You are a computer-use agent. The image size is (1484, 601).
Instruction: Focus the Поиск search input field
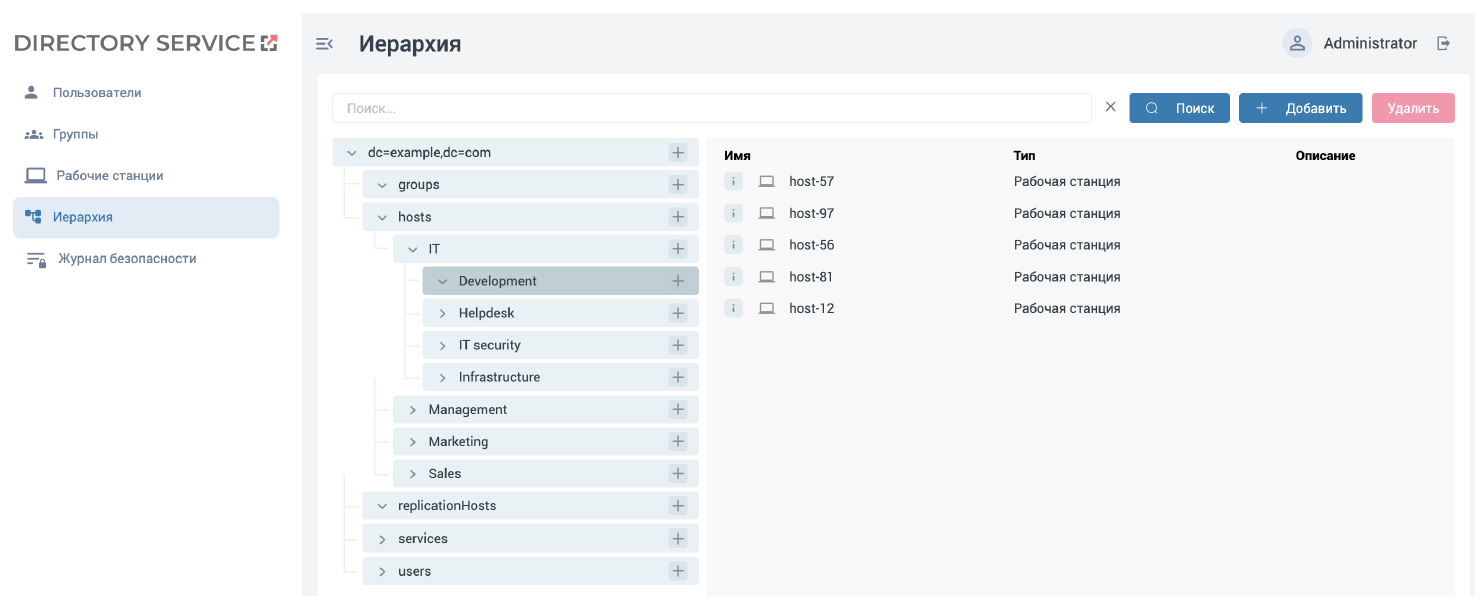click(x=711, y=108)
